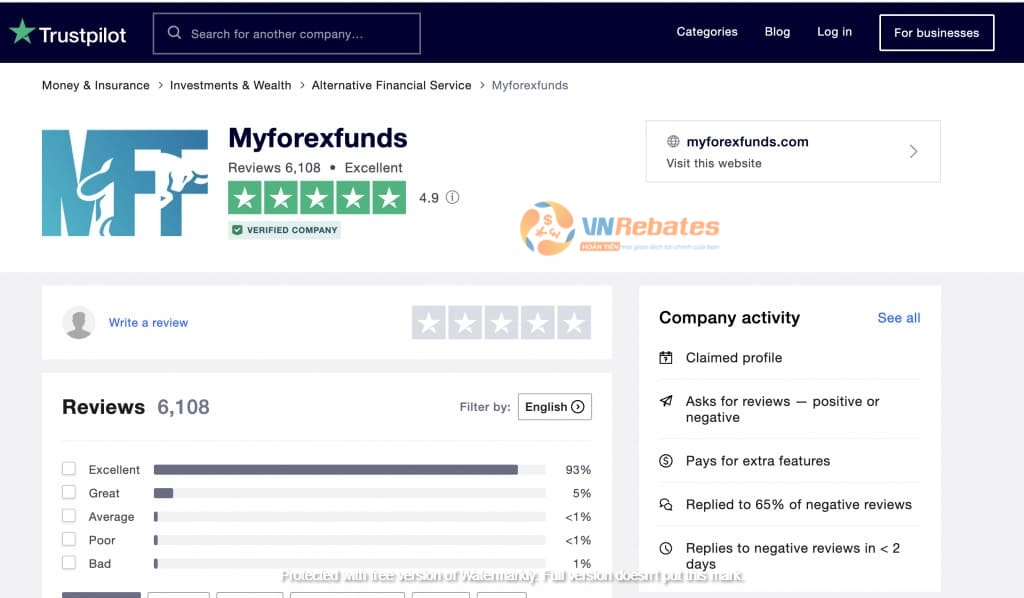
Task: Go to Money & Insurance breadcrumb
Action: (95, 85)
